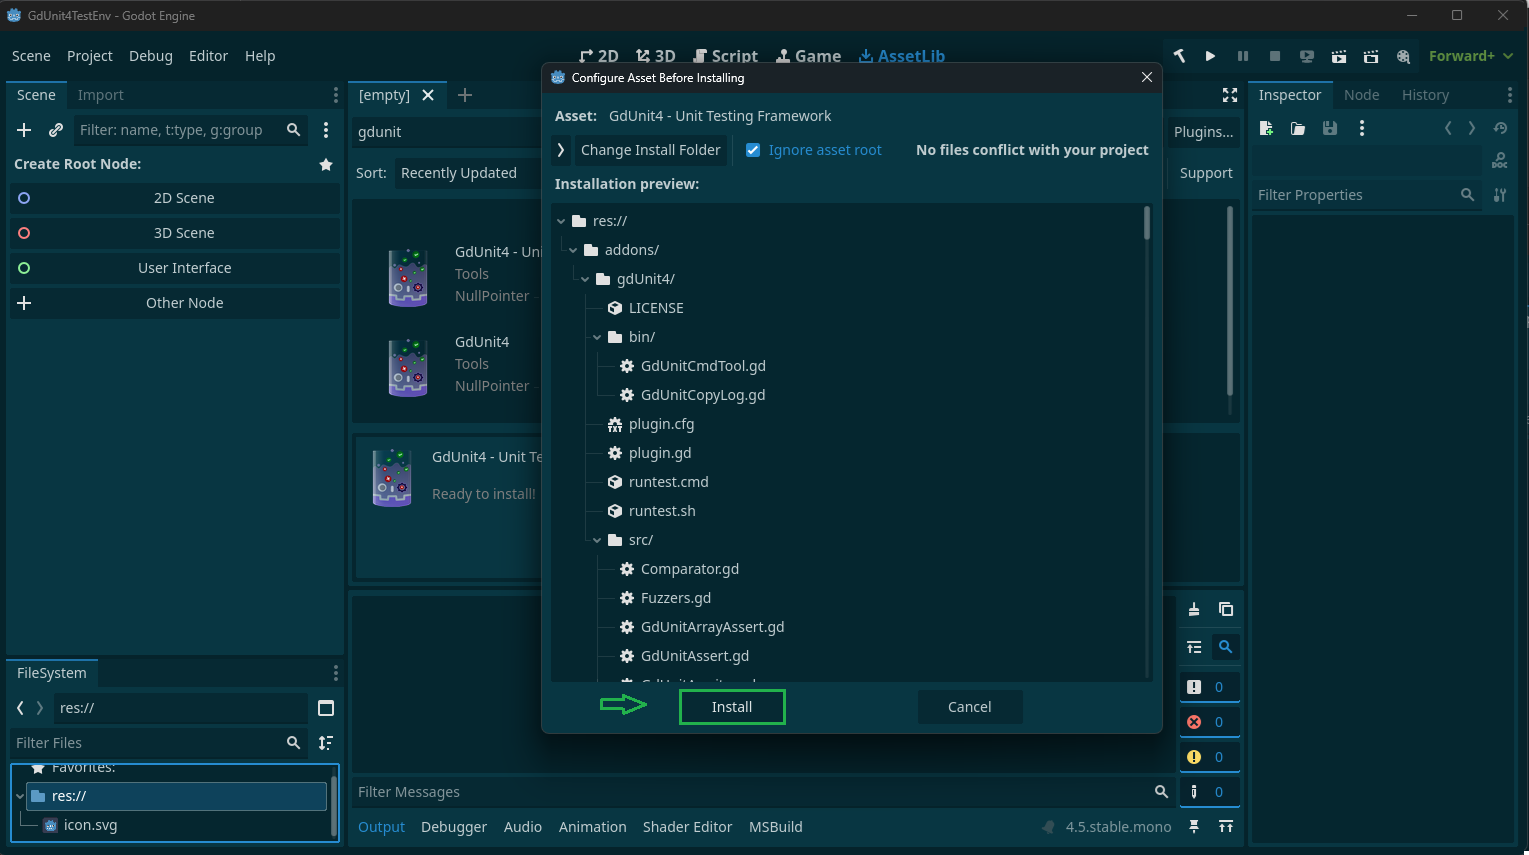Click the favorite star icon in Scene dock
The width and height of the screenshot is (1529, 855).
(x=326, y=164)
